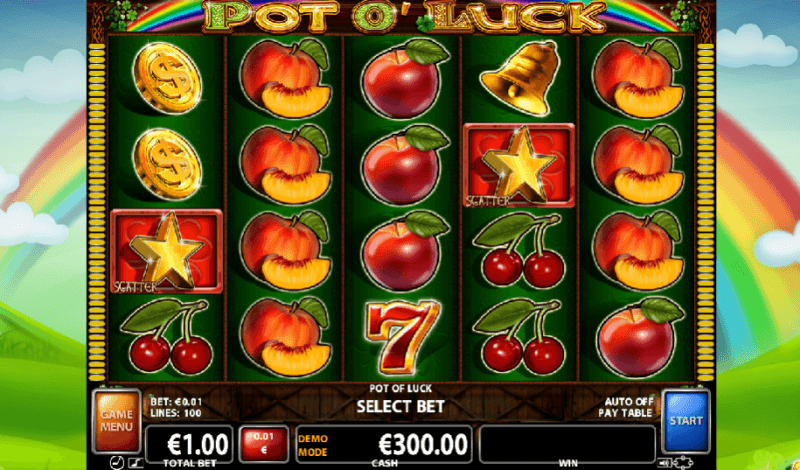Click the empty WIN amount display

pos(567,444)
